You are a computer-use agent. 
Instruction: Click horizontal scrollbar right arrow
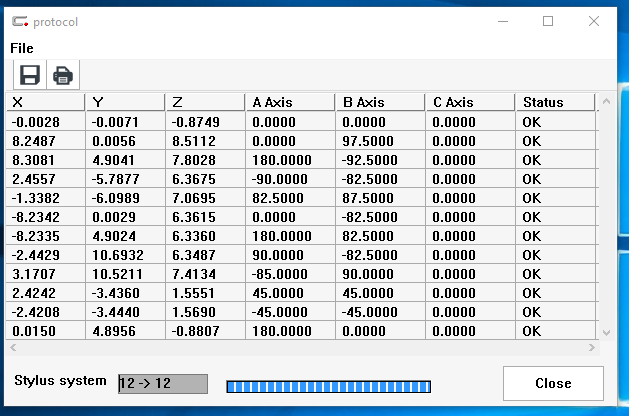592,347
